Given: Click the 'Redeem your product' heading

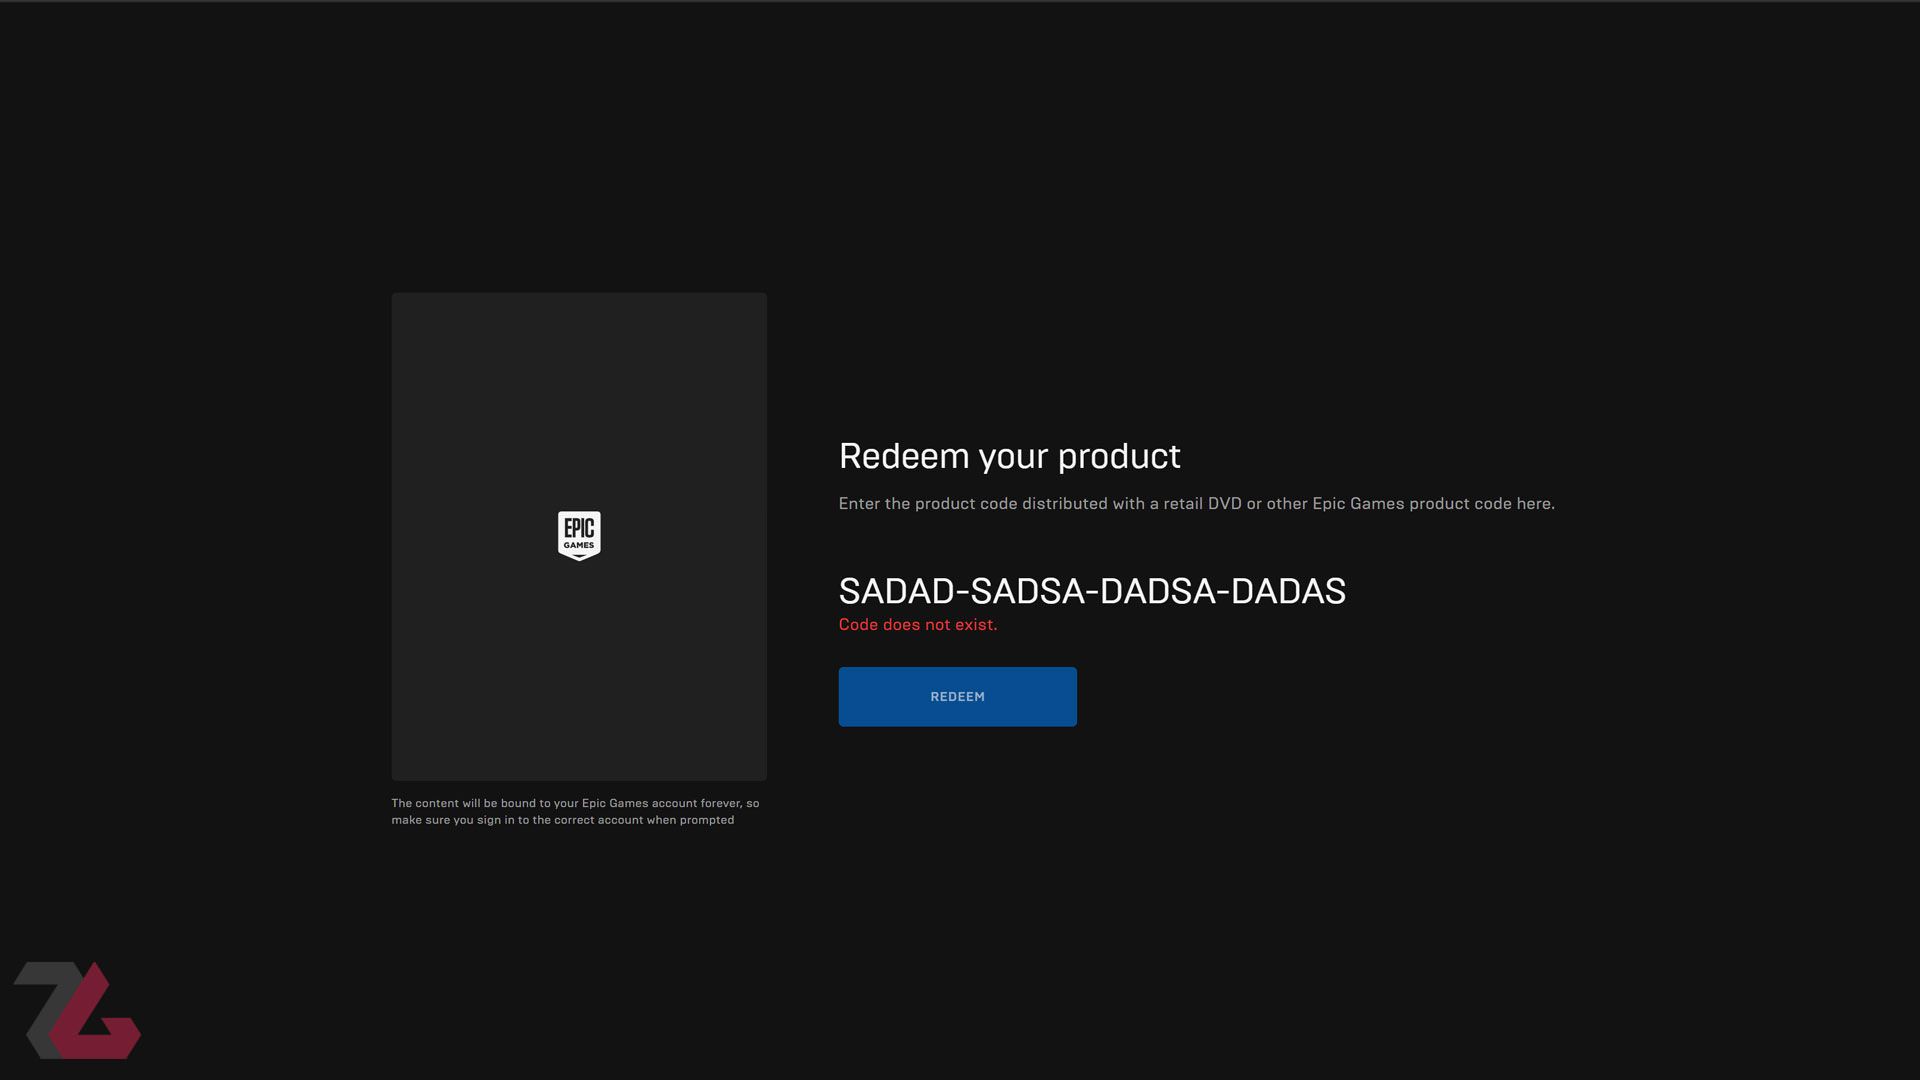Looking at the screenshot, I should (1009, 456).
